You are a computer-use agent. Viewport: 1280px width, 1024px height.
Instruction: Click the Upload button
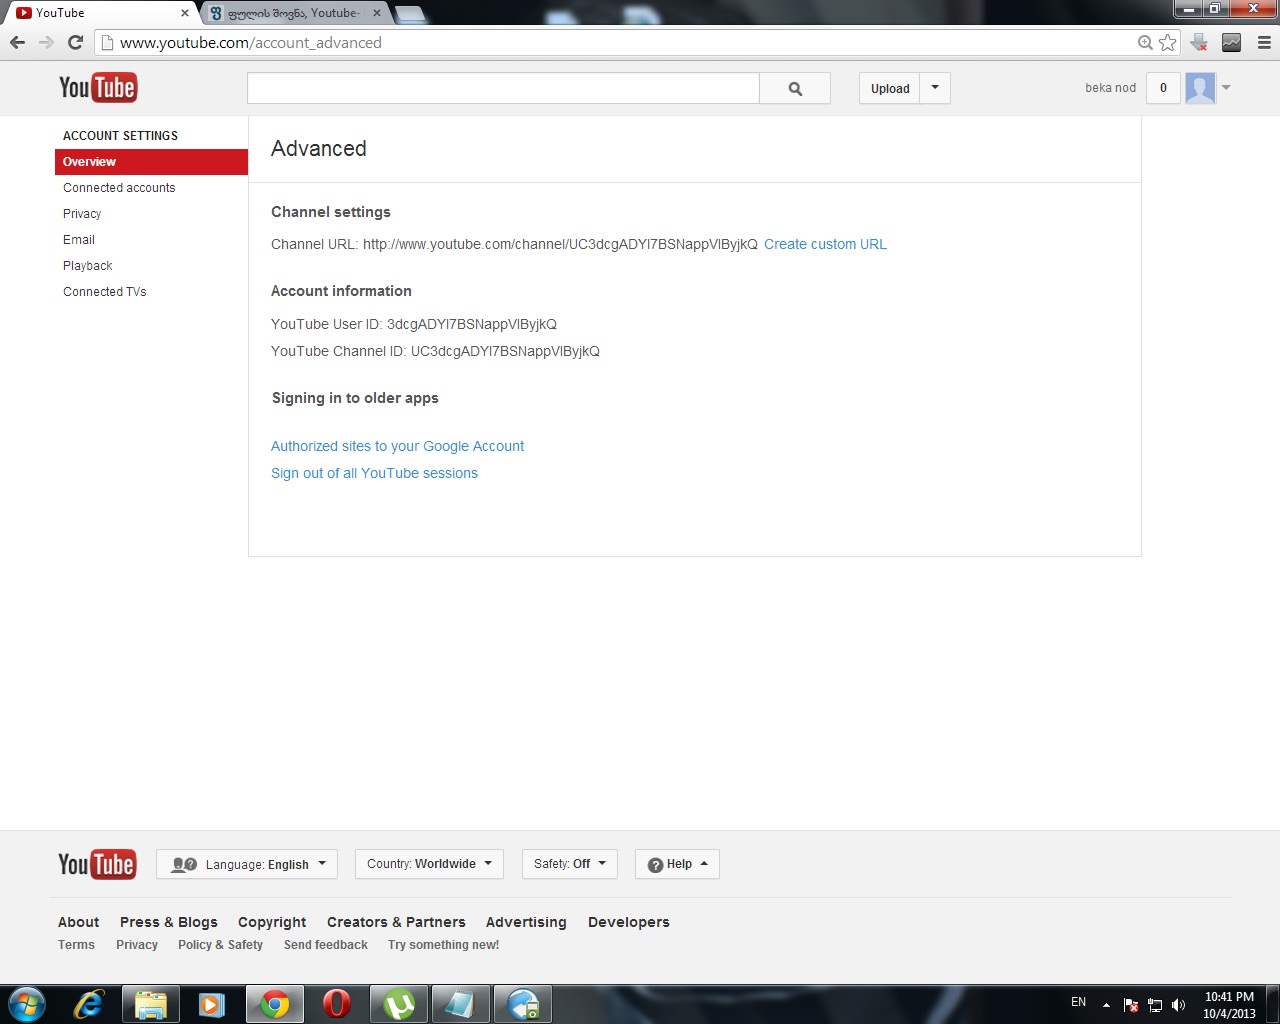(x=890, y=88)
